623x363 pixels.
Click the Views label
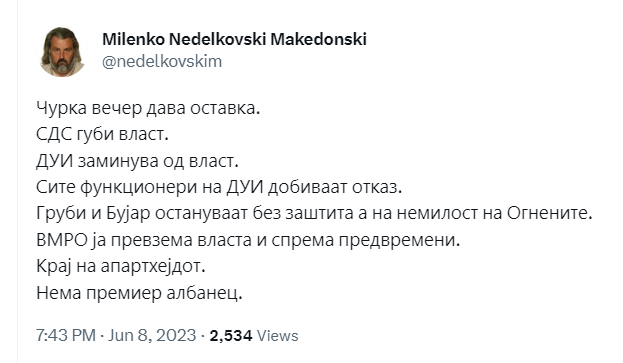278,336
